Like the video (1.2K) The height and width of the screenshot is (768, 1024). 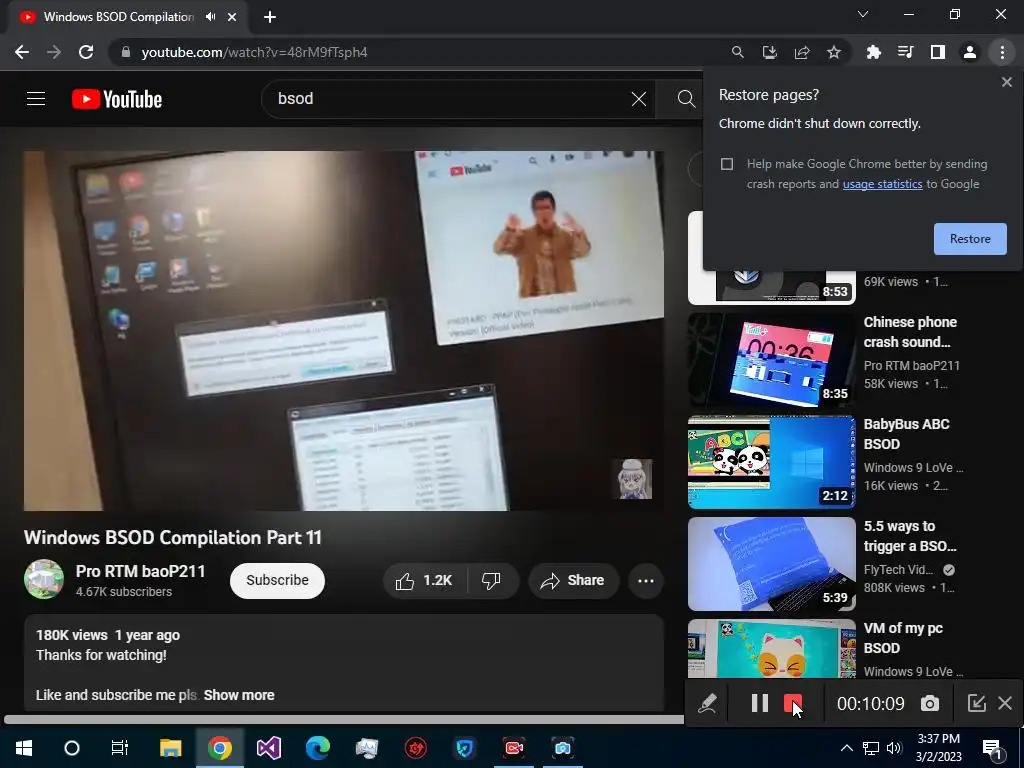(x=424, y=581)
